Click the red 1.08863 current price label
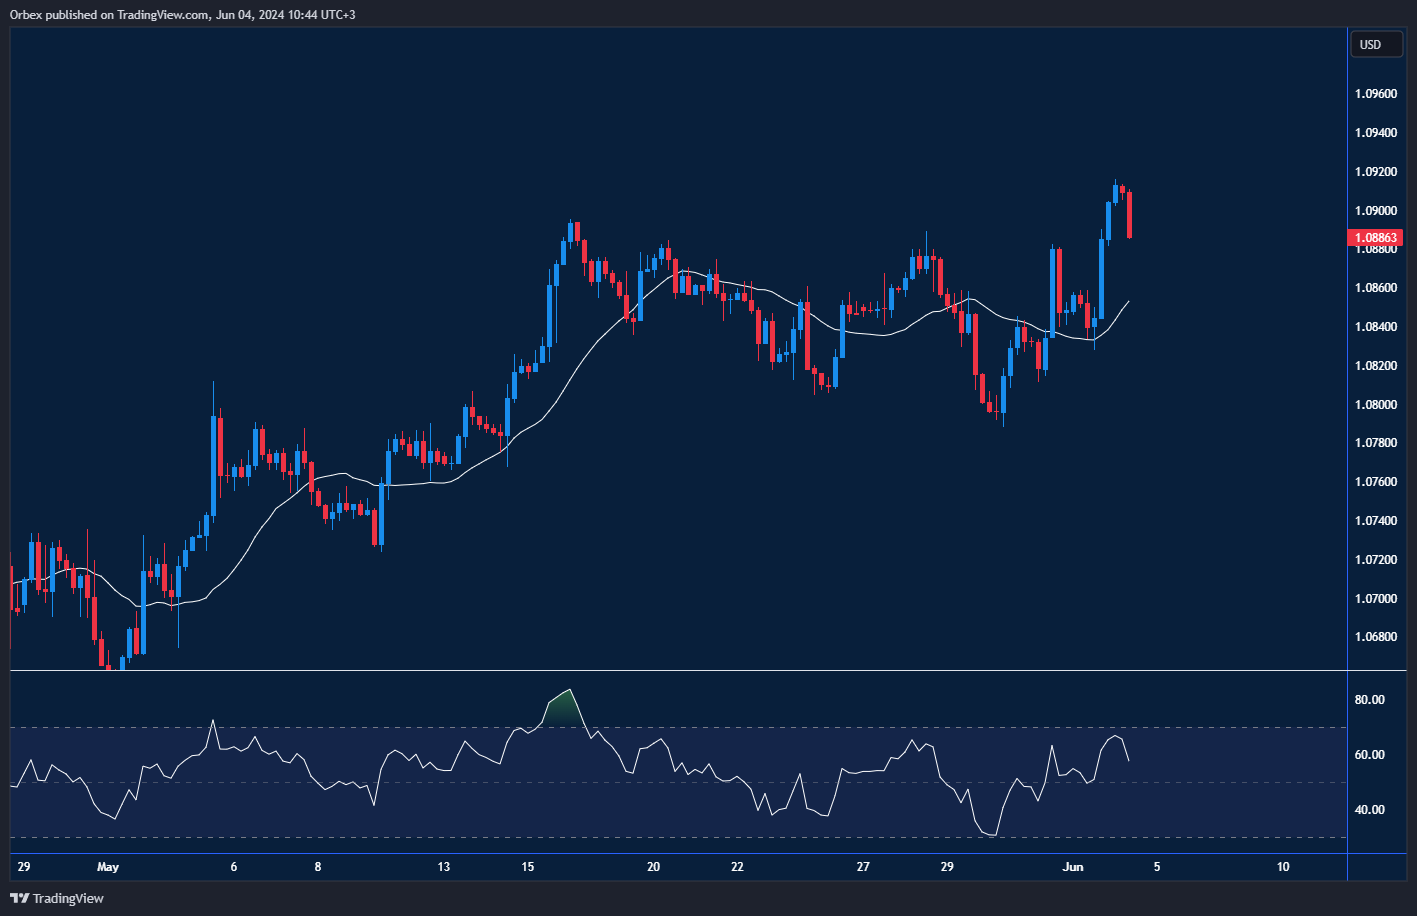The image size is (1417, 916). point(1376,238)
